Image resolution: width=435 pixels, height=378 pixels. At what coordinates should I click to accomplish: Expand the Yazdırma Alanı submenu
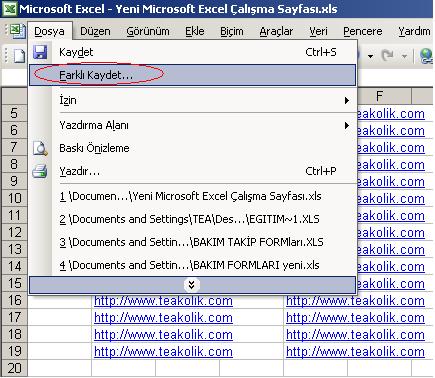click(193, 125)
